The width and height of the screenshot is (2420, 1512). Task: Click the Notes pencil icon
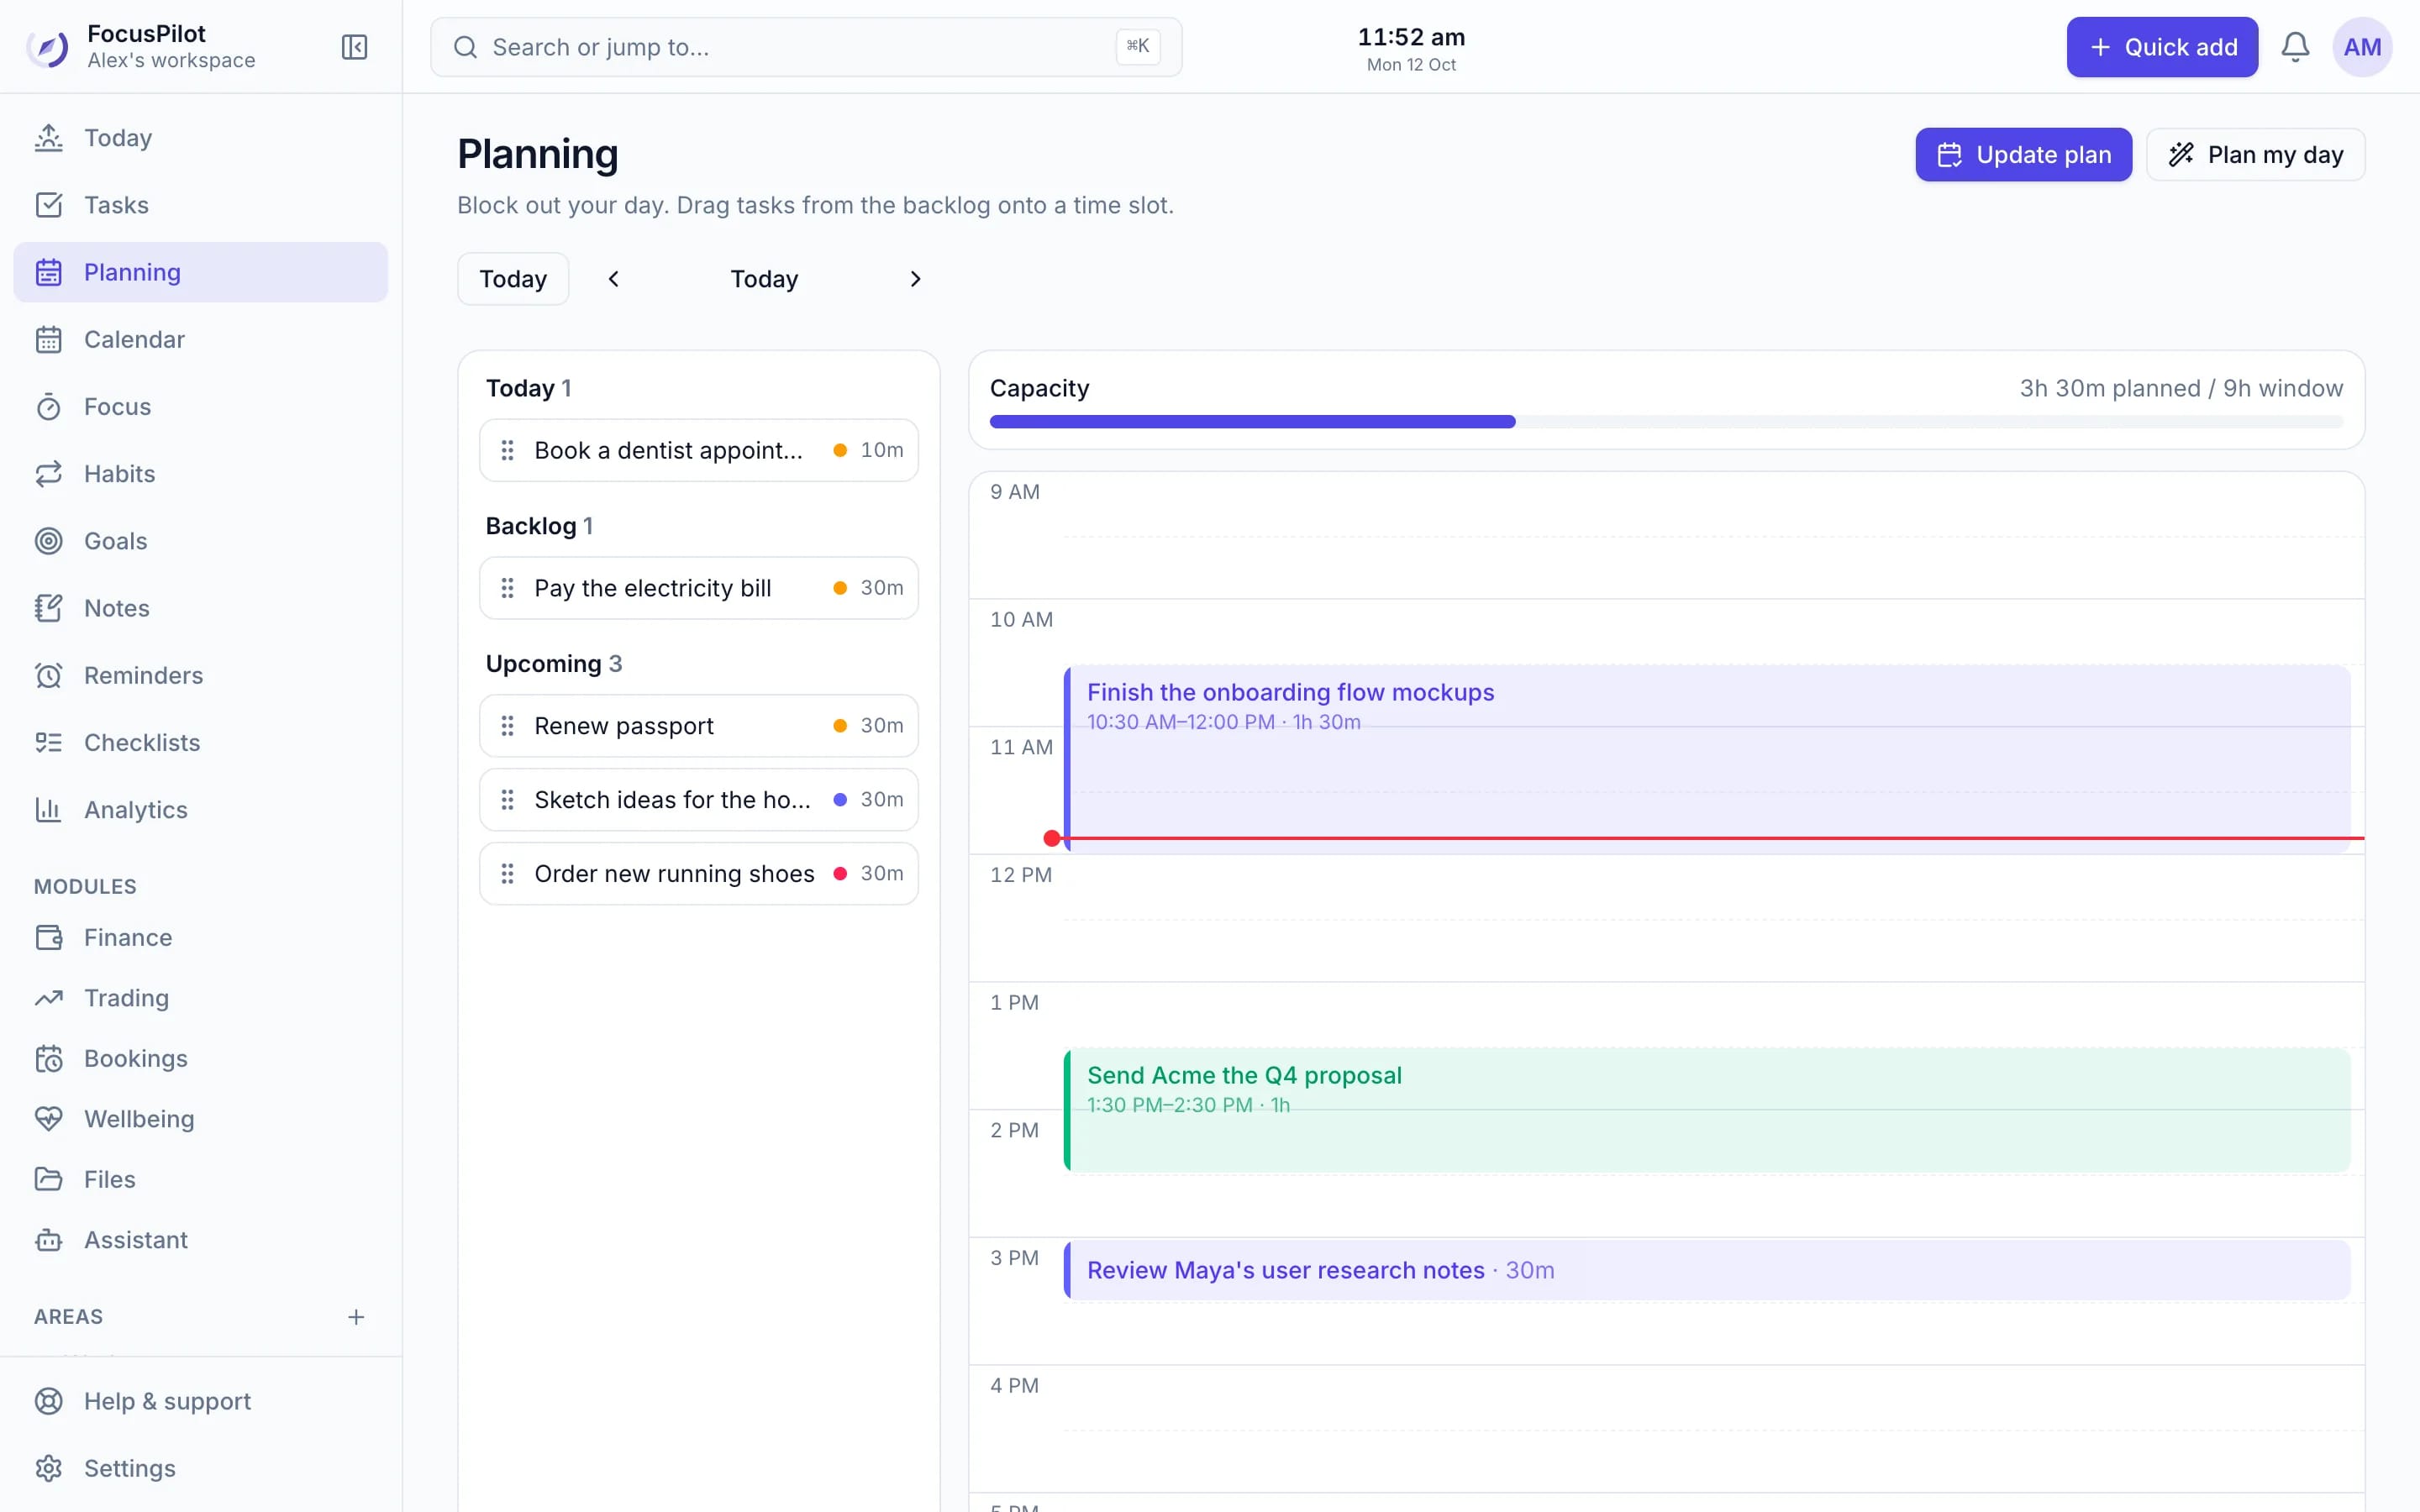[48, 608]
